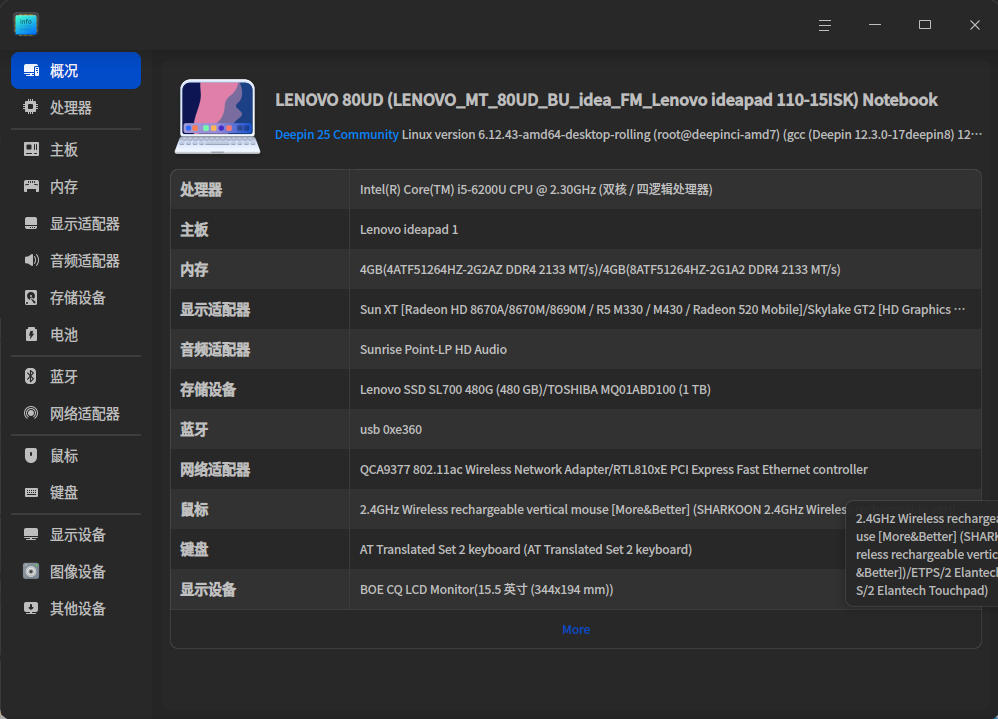This screenshot has height=719, width=998.
Task: Click the 音频适配器 speaker icon
Action: point(31,260)
